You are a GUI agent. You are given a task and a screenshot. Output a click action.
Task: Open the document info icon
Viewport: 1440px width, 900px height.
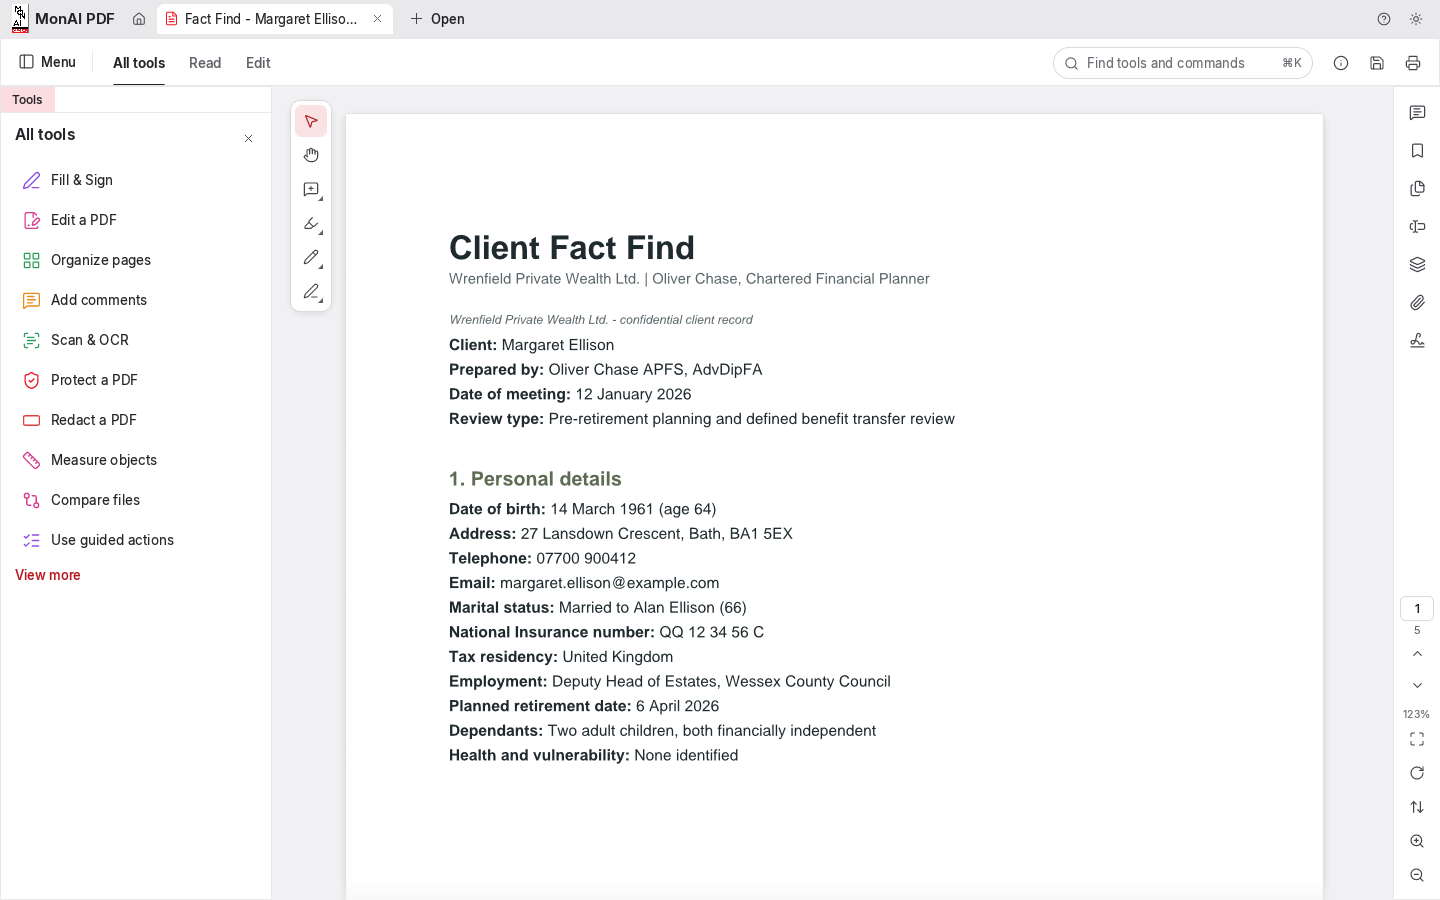pos(1341,63)
